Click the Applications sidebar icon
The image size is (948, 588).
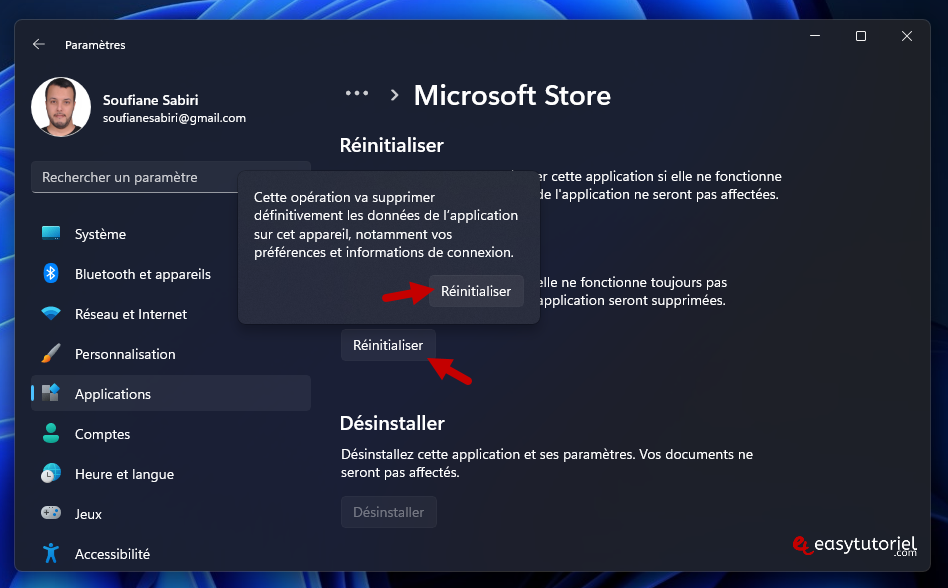(51, 393)
